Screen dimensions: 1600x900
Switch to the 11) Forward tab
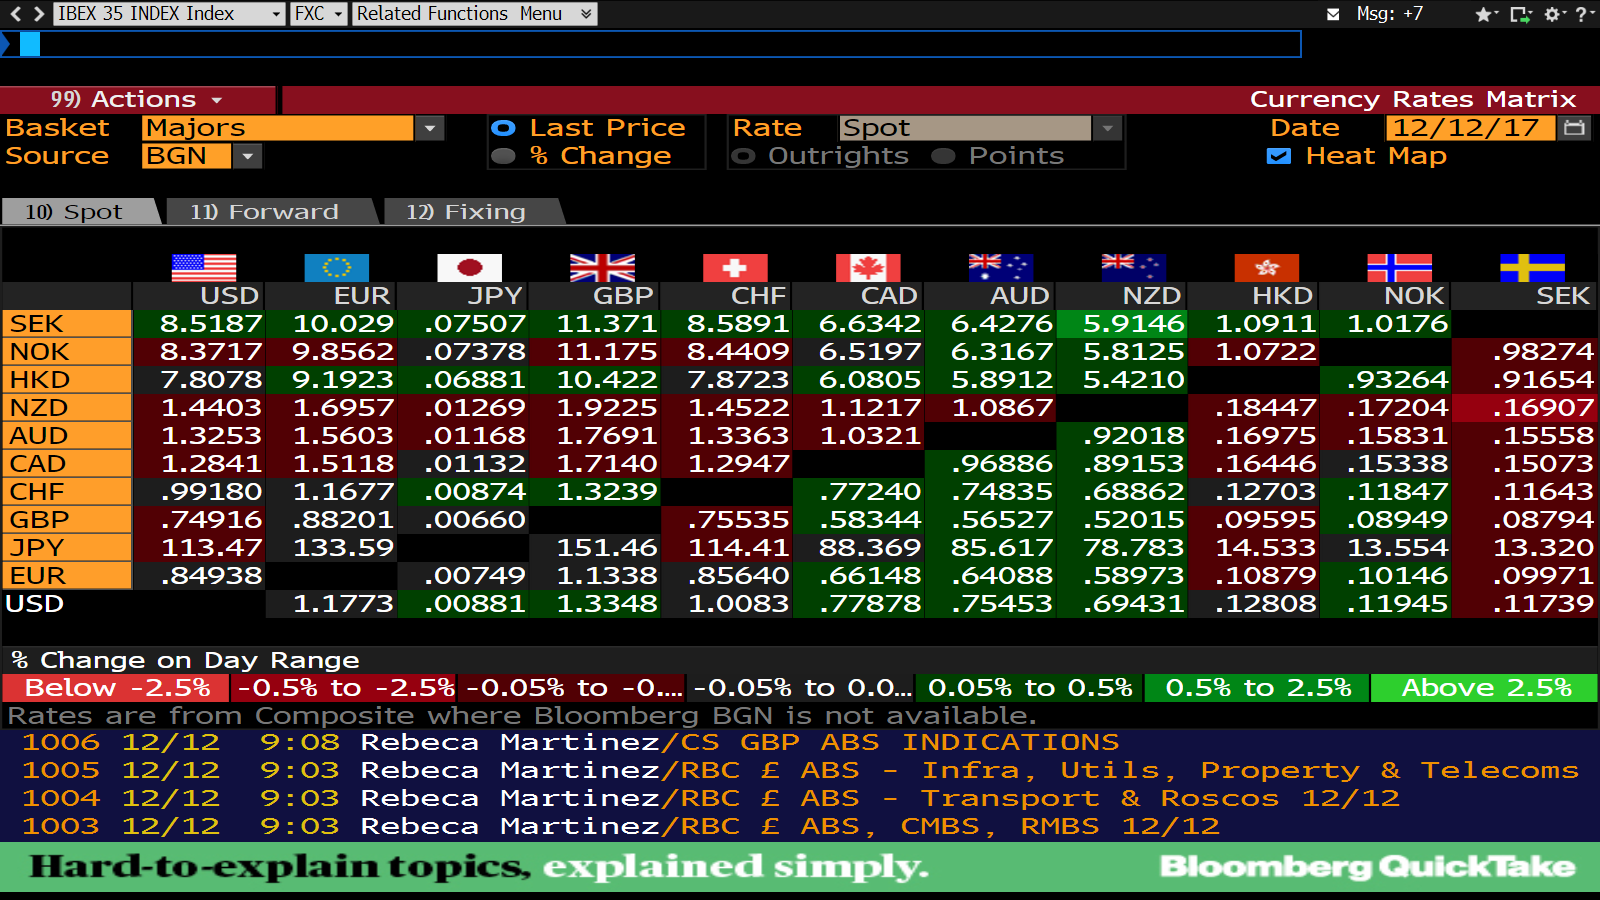[270, 212]
